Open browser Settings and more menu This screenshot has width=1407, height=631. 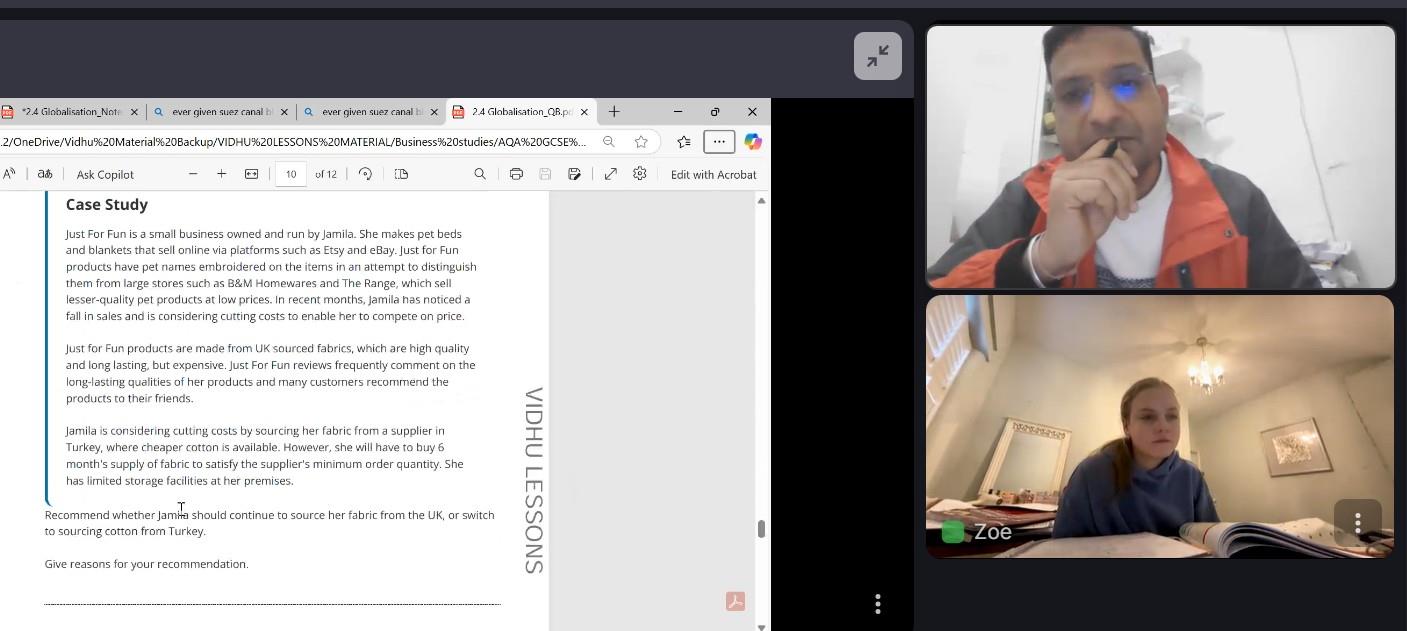tap(719, 142)
